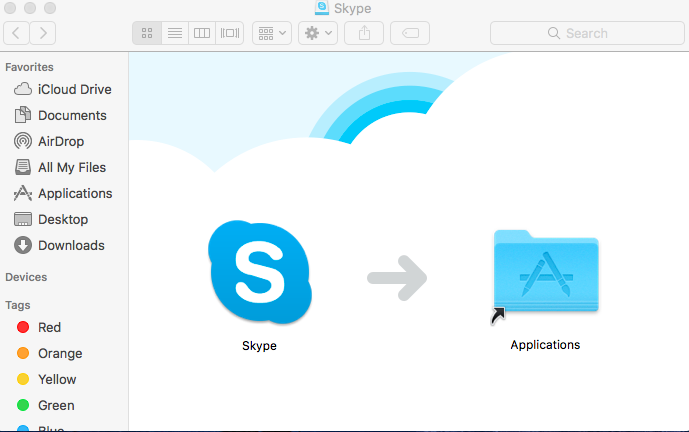Select the Green tag
Image resolution: width=689 pixels, height=432 pixels.
coord(64,405)
